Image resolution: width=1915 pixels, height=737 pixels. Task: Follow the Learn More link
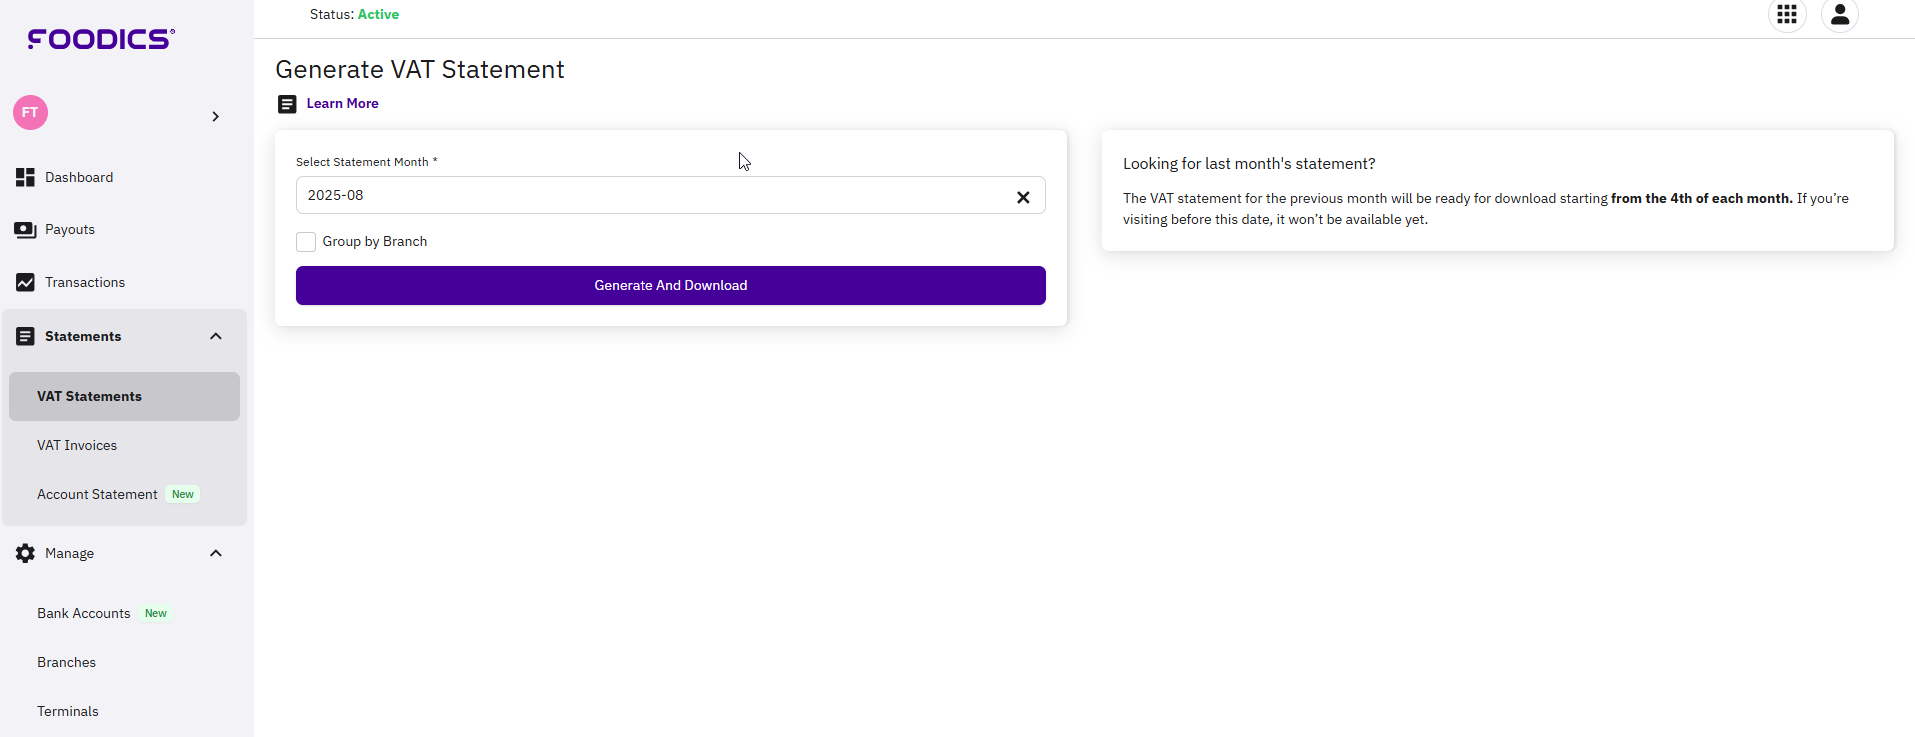[x=342, y=104]
